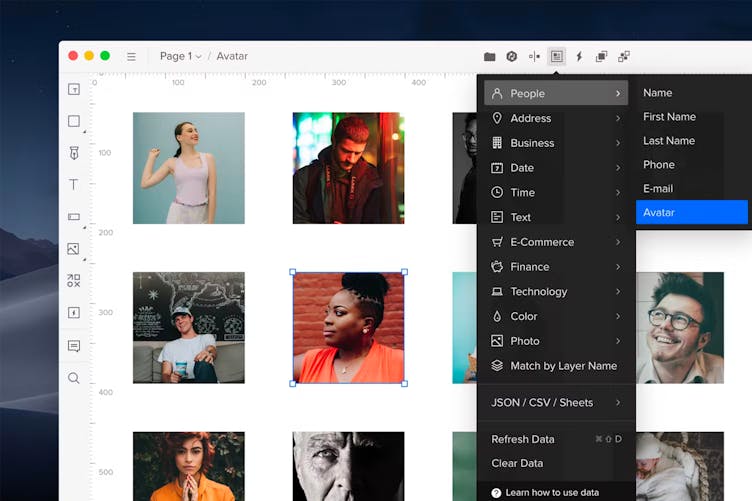The width and height of the screenshot is (752, 501).
Task: Expand the JSON / CSV / Sheets submenu
Action: [556, 403]
